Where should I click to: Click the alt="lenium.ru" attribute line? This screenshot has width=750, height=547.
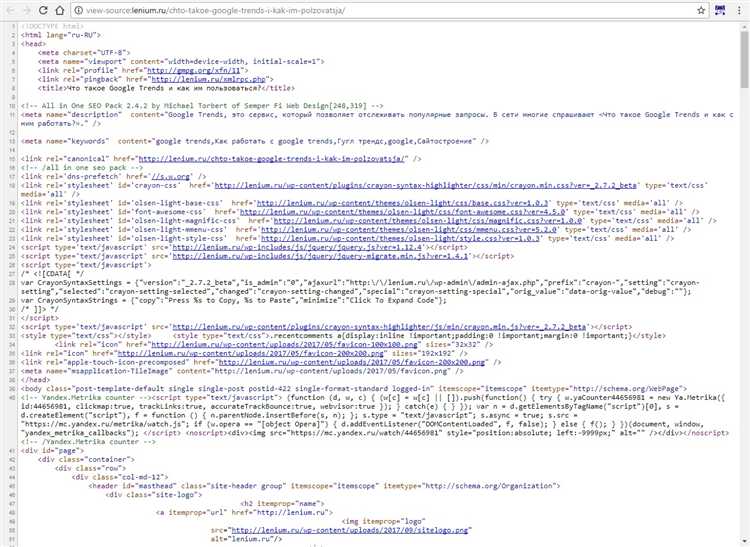[246, 539]
